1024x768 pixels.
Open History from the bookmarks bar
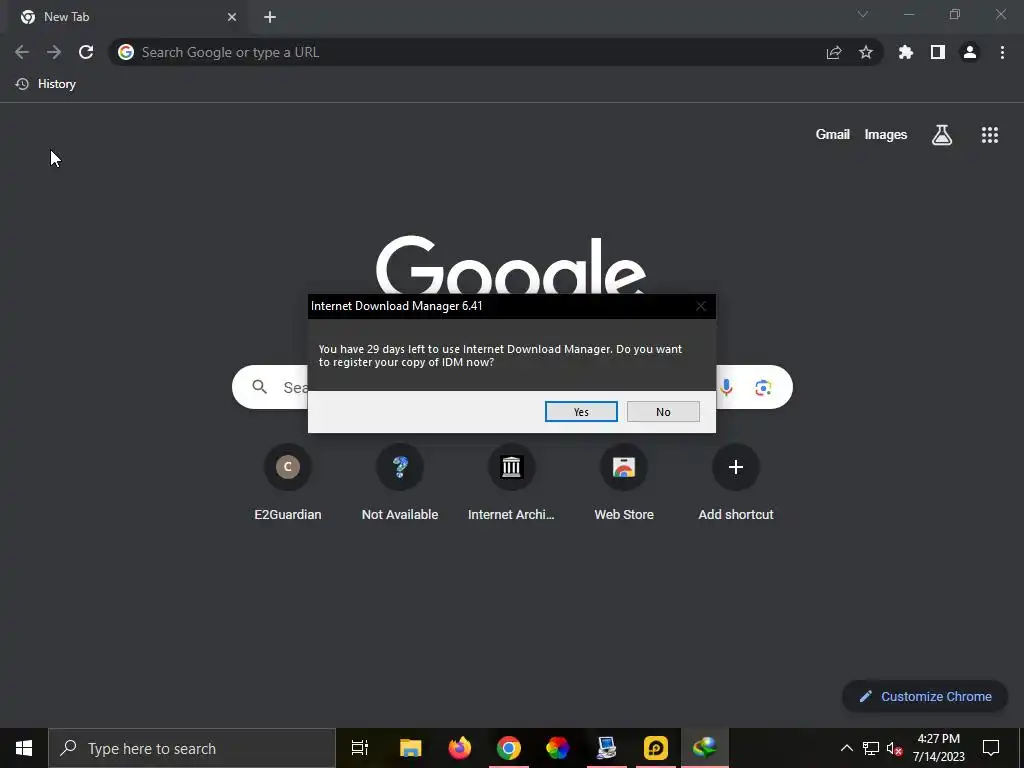tap(46, 84)
